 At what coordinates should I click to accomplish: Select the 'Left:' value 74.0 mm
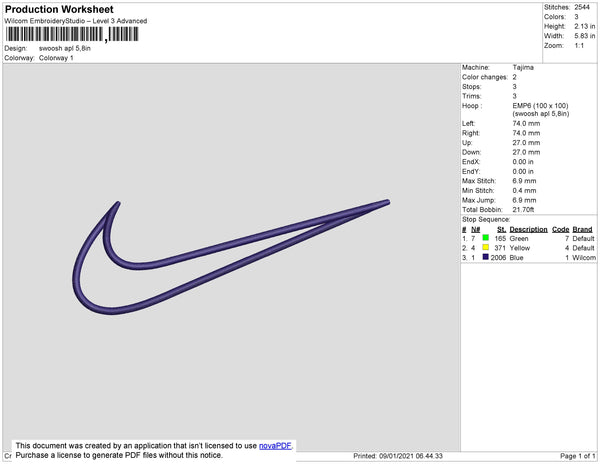pyautogui.click(x=526, y=124)
